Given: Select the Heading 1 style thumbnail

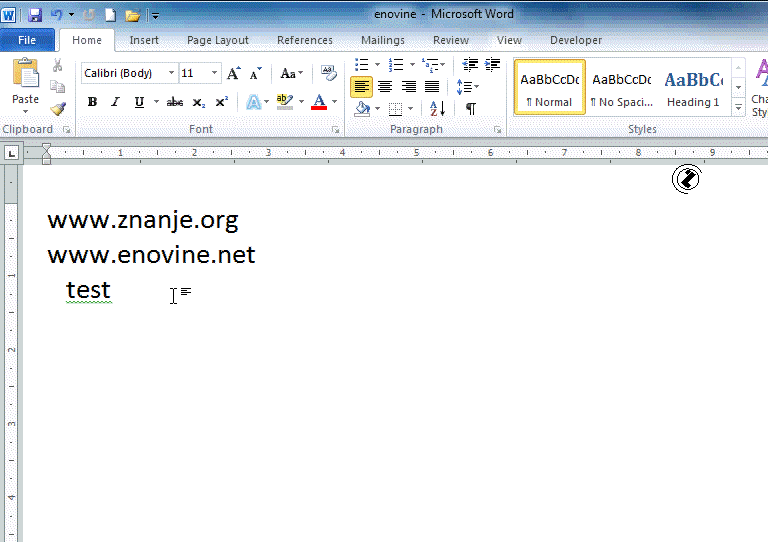Looking at the screenshot, I should pos(693,87).
